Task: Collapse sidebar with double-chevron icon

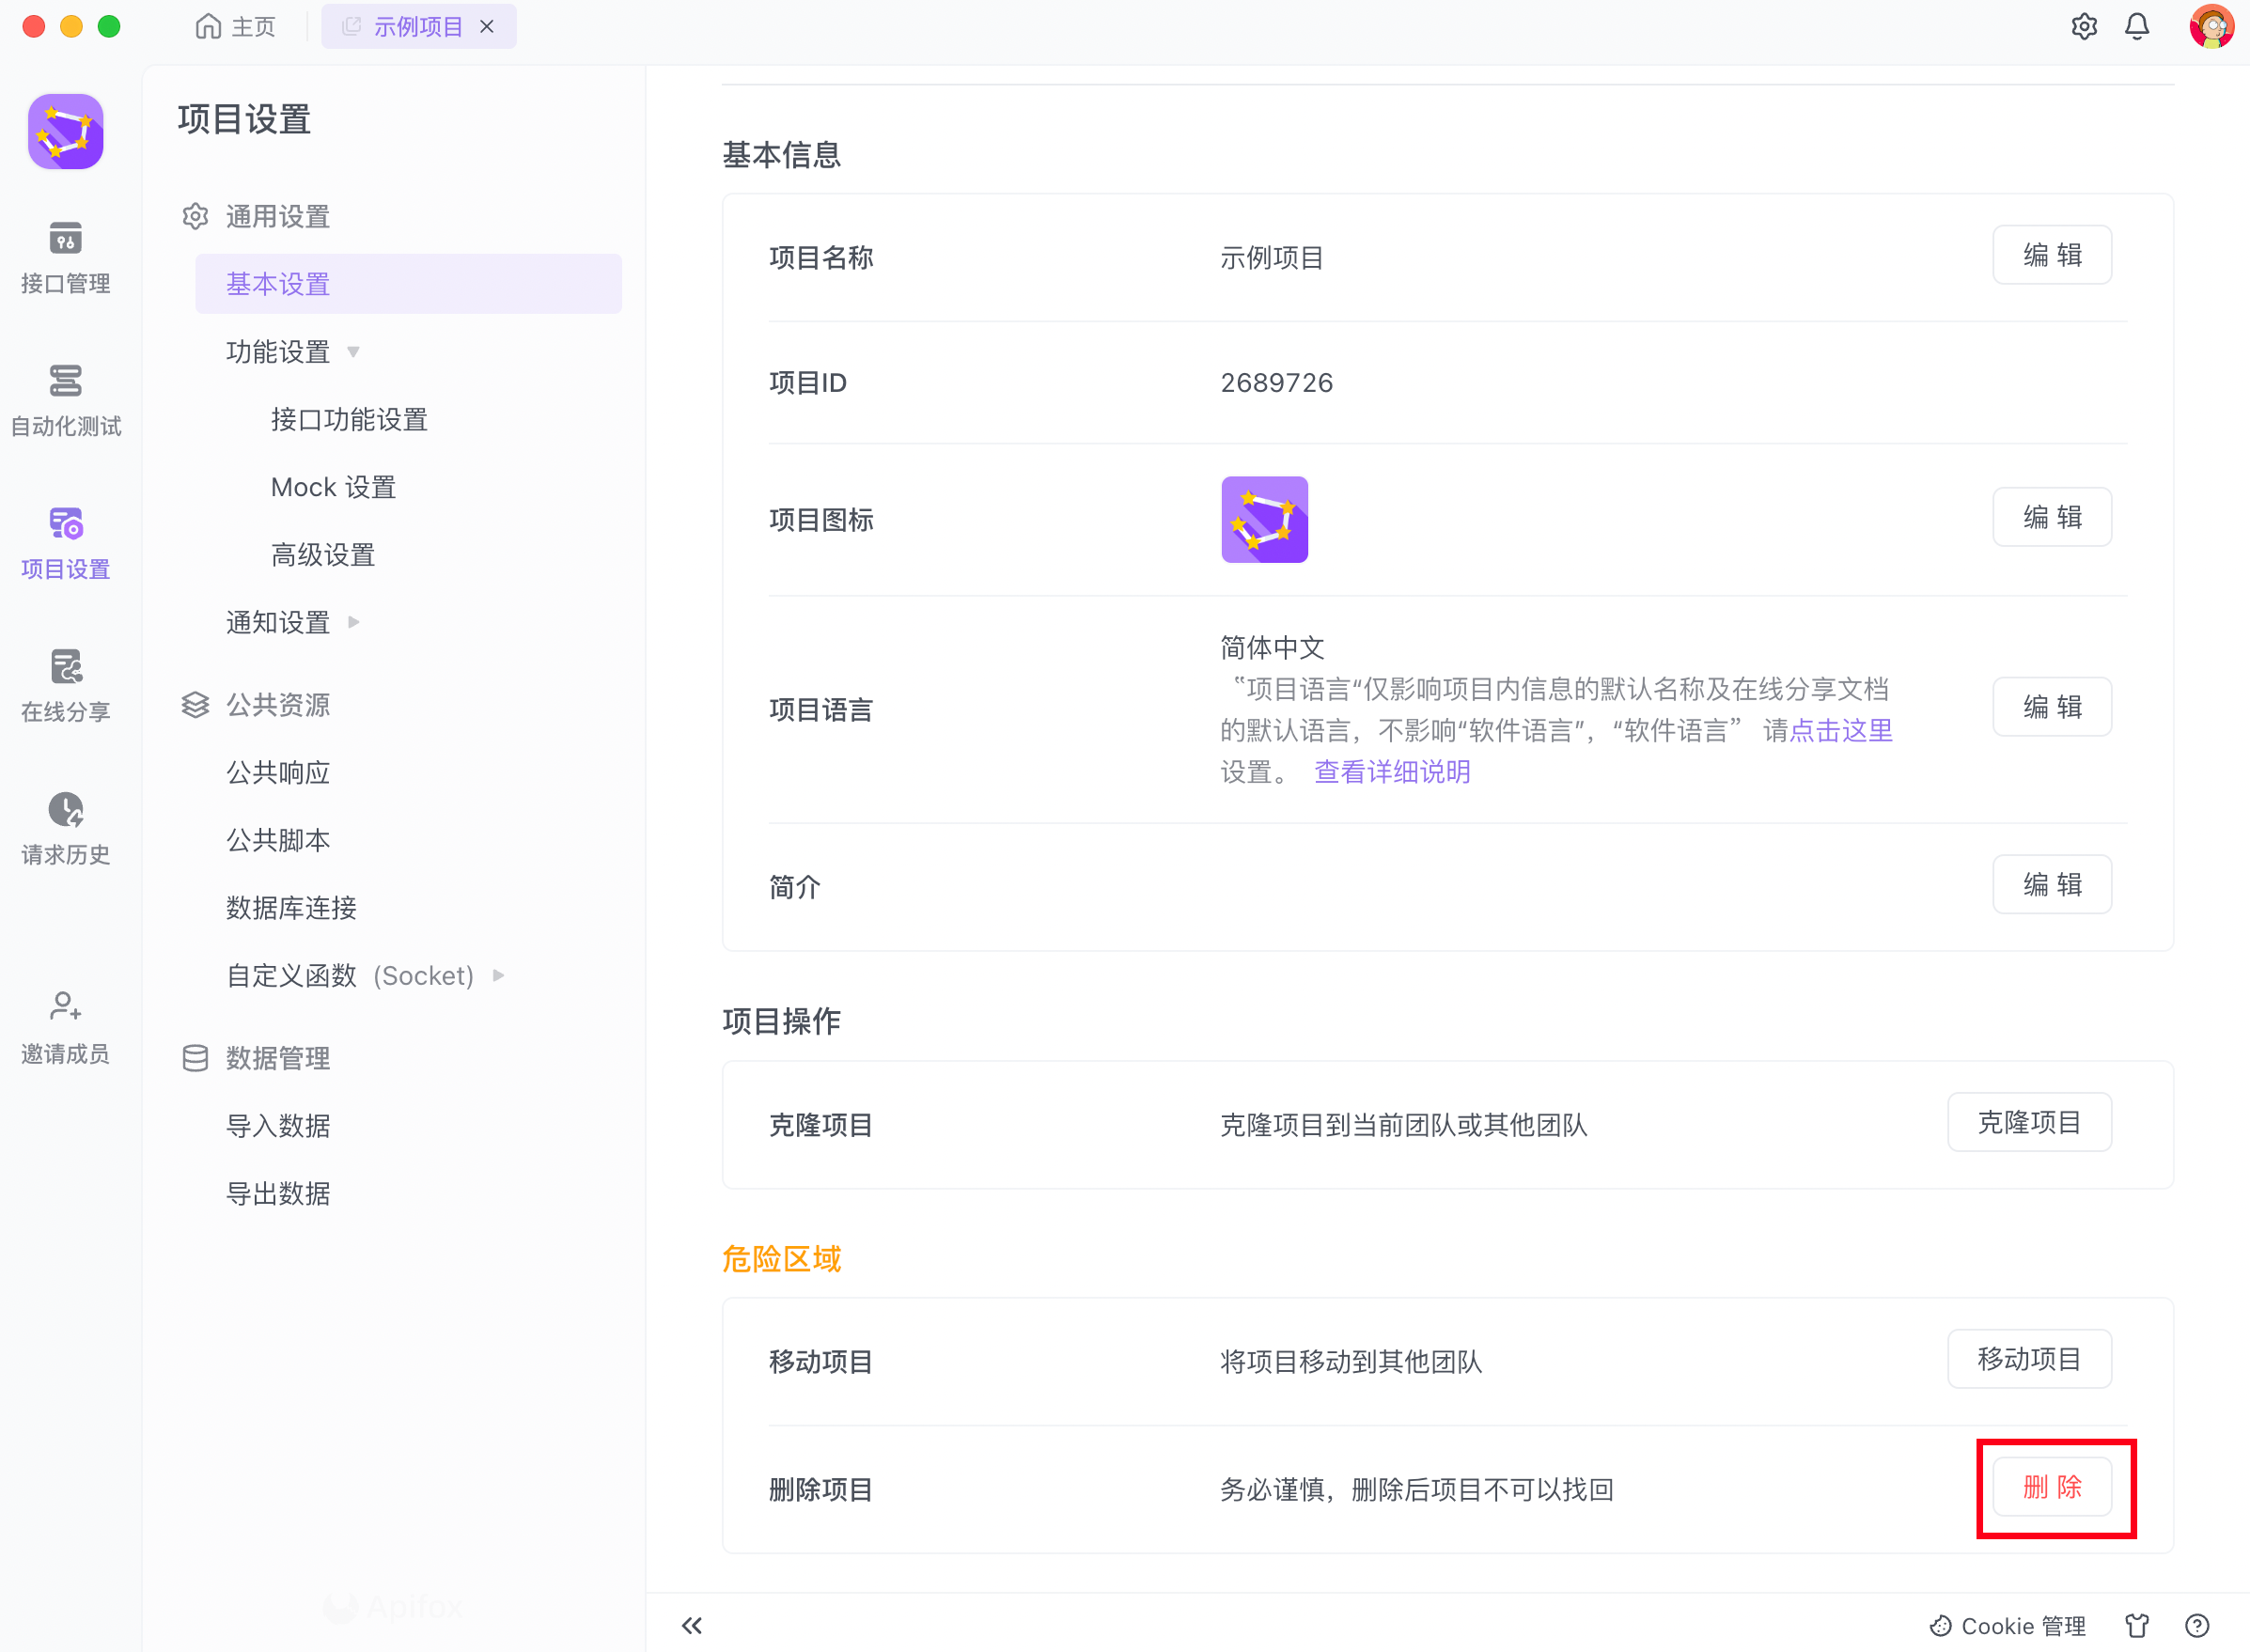Action: point(691,1625)
